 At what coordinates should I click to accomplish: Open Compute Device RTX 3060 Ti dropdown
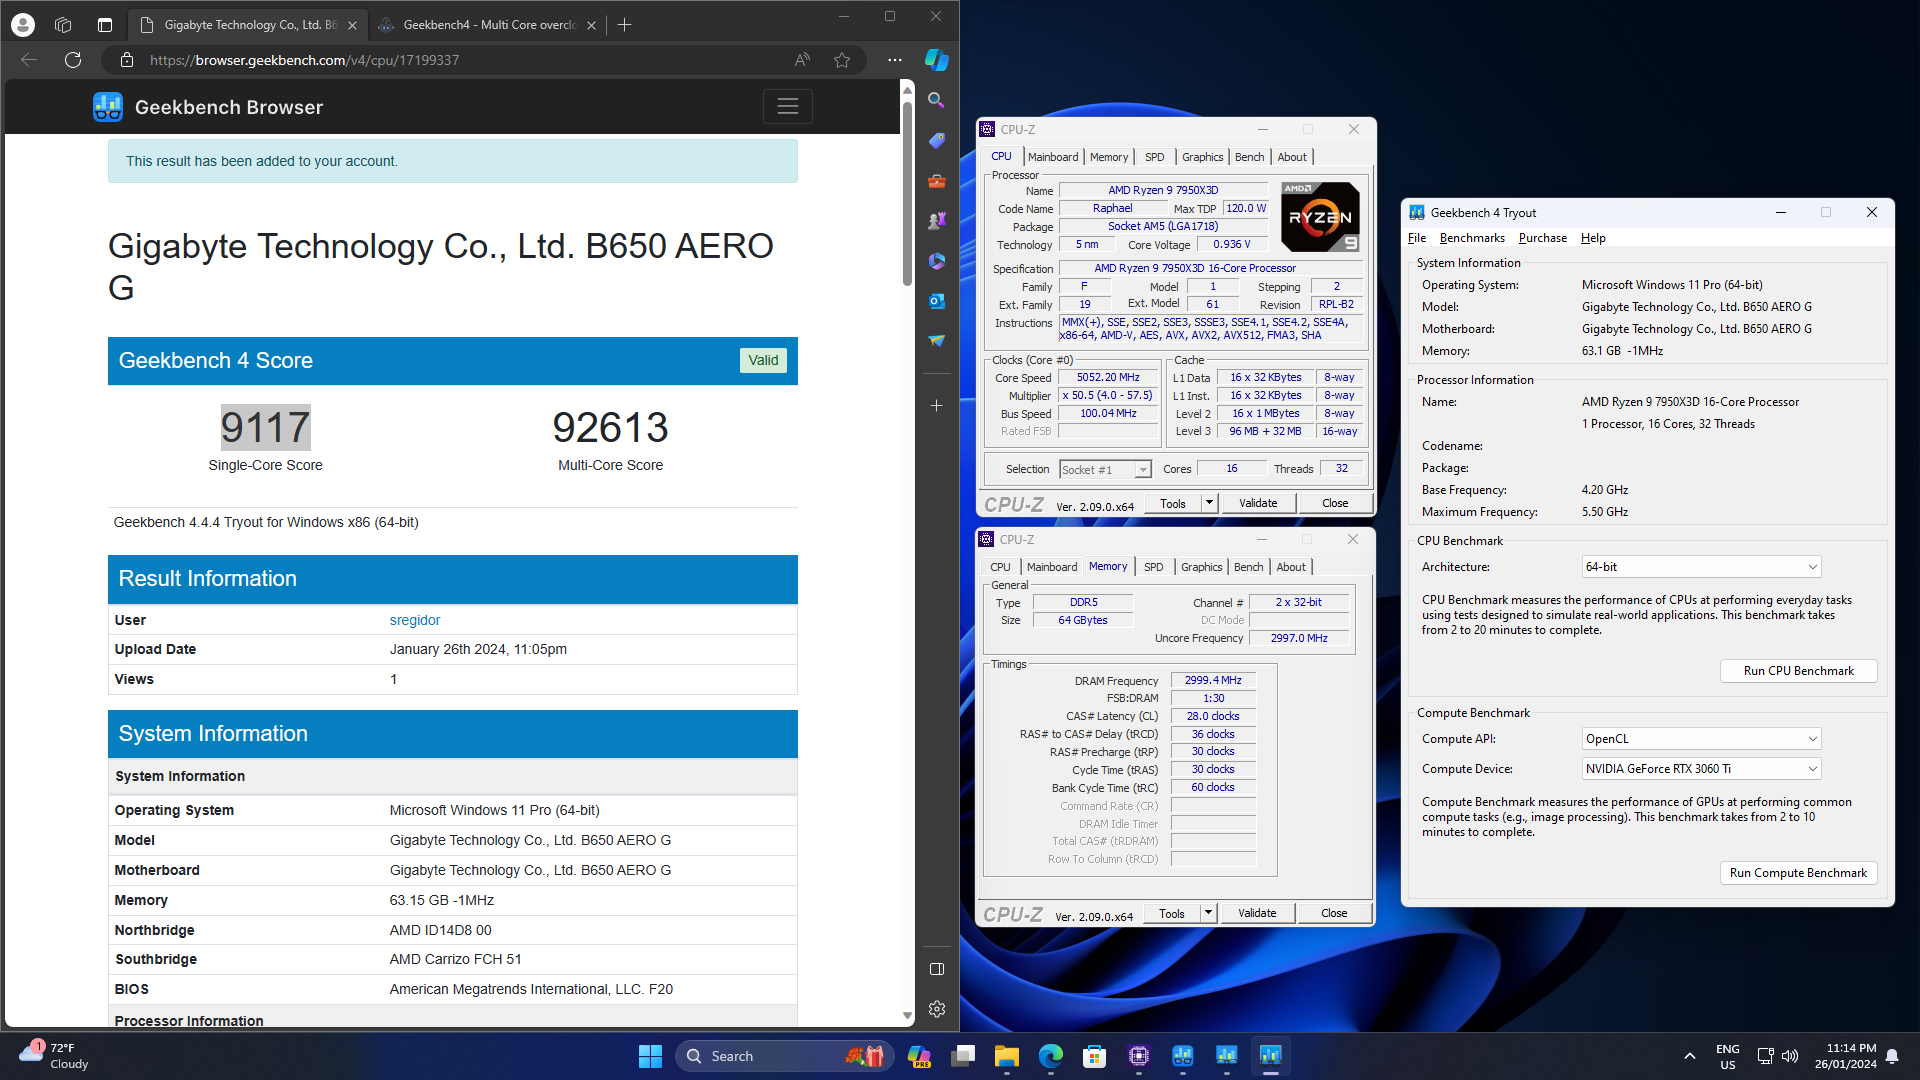point(1701,769)
